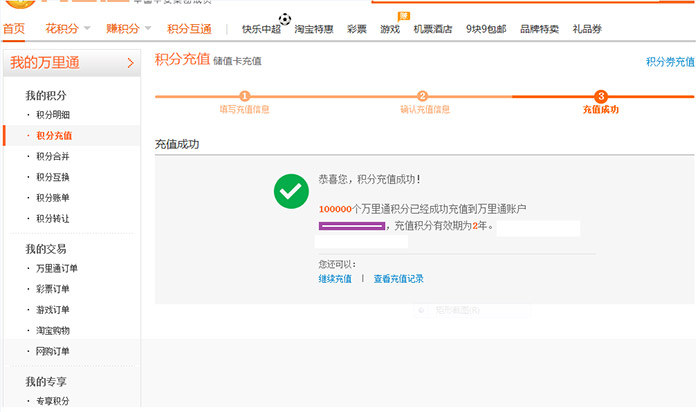Click the green success checkmark icon
This screenshot has height=412, width=700.
(x=291, y=191)
